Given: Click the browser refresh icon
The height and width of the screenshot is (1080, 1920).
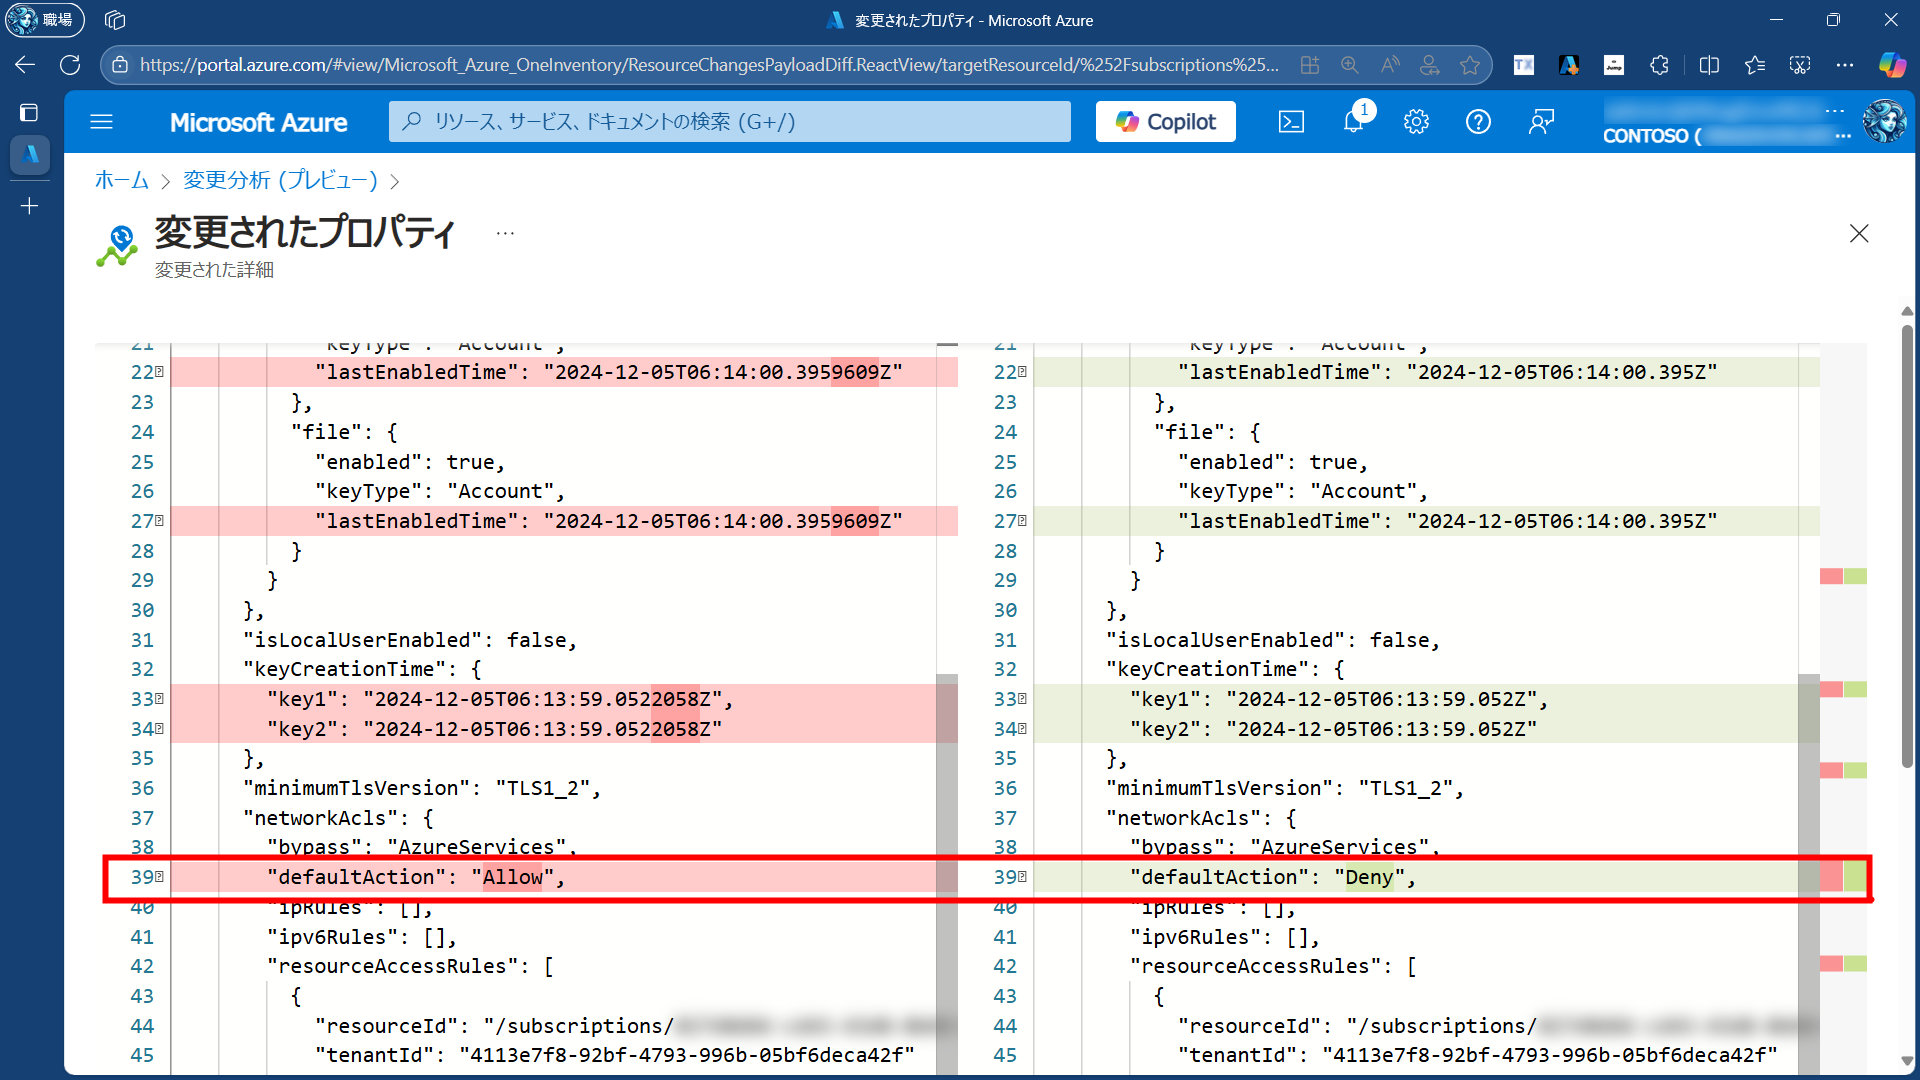Looking at the screenshot, I should pos(70,65).
